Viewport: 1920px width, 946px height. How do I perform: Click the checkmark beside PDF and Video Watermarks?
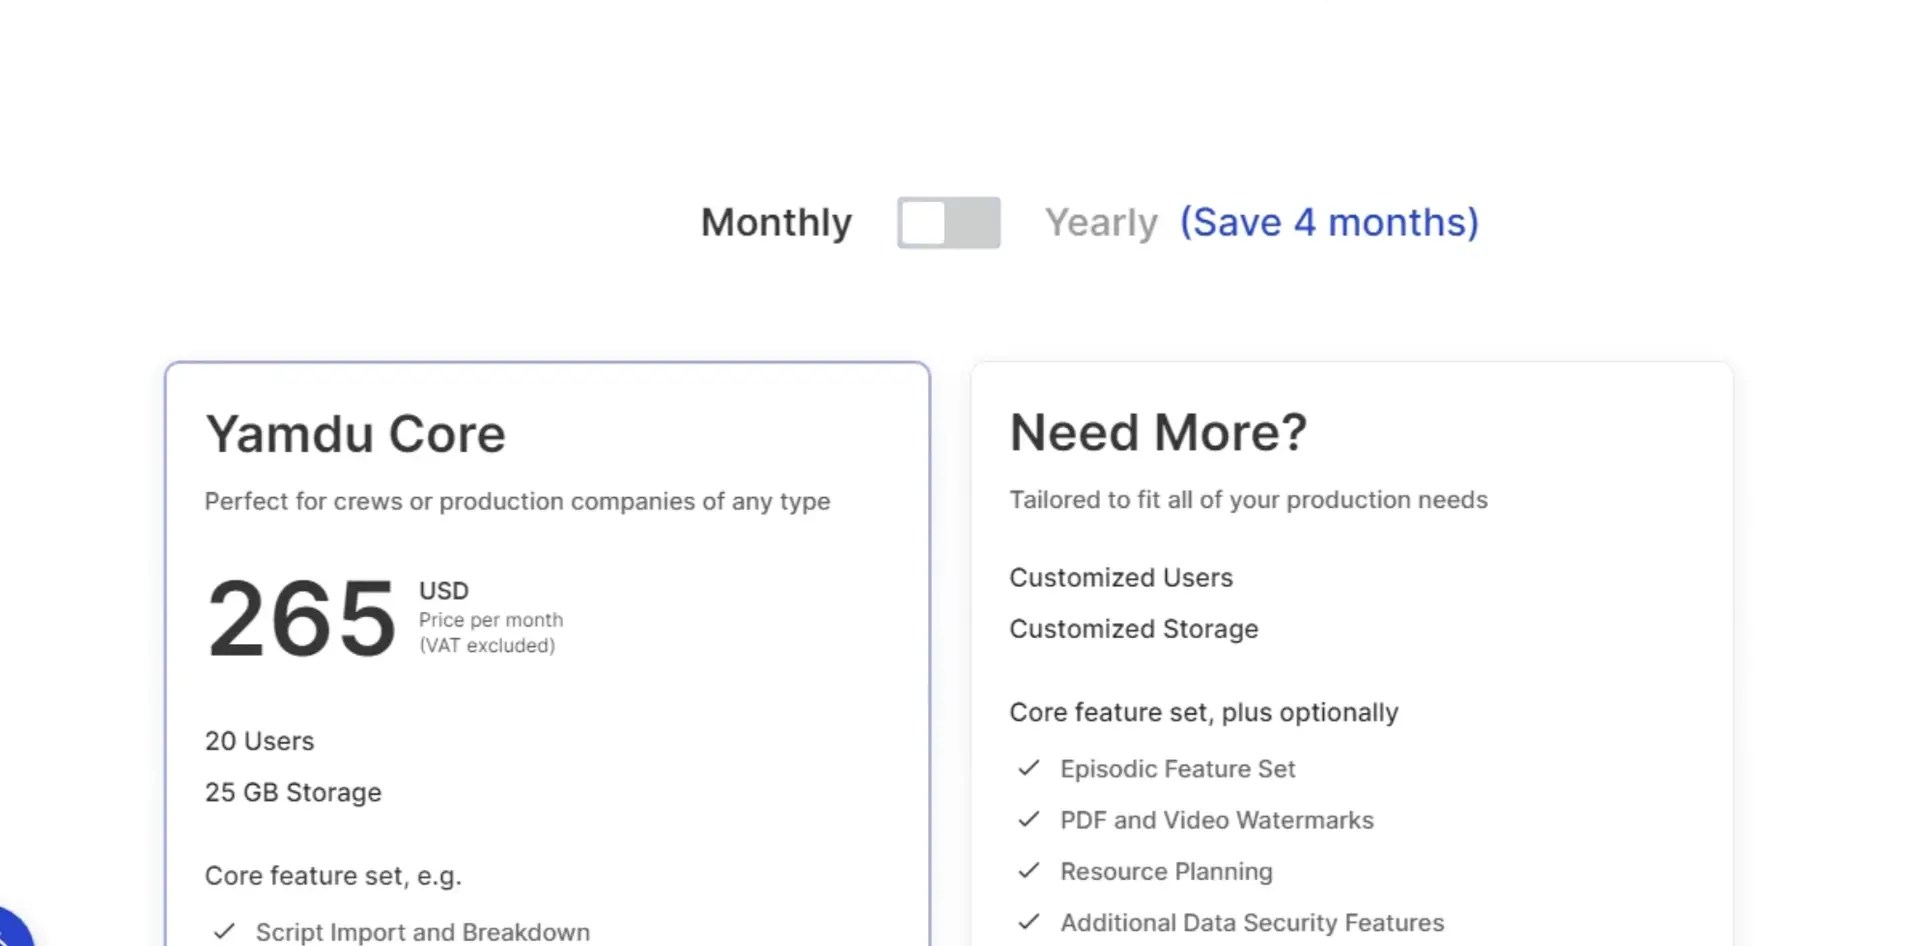click(1029, 820)
